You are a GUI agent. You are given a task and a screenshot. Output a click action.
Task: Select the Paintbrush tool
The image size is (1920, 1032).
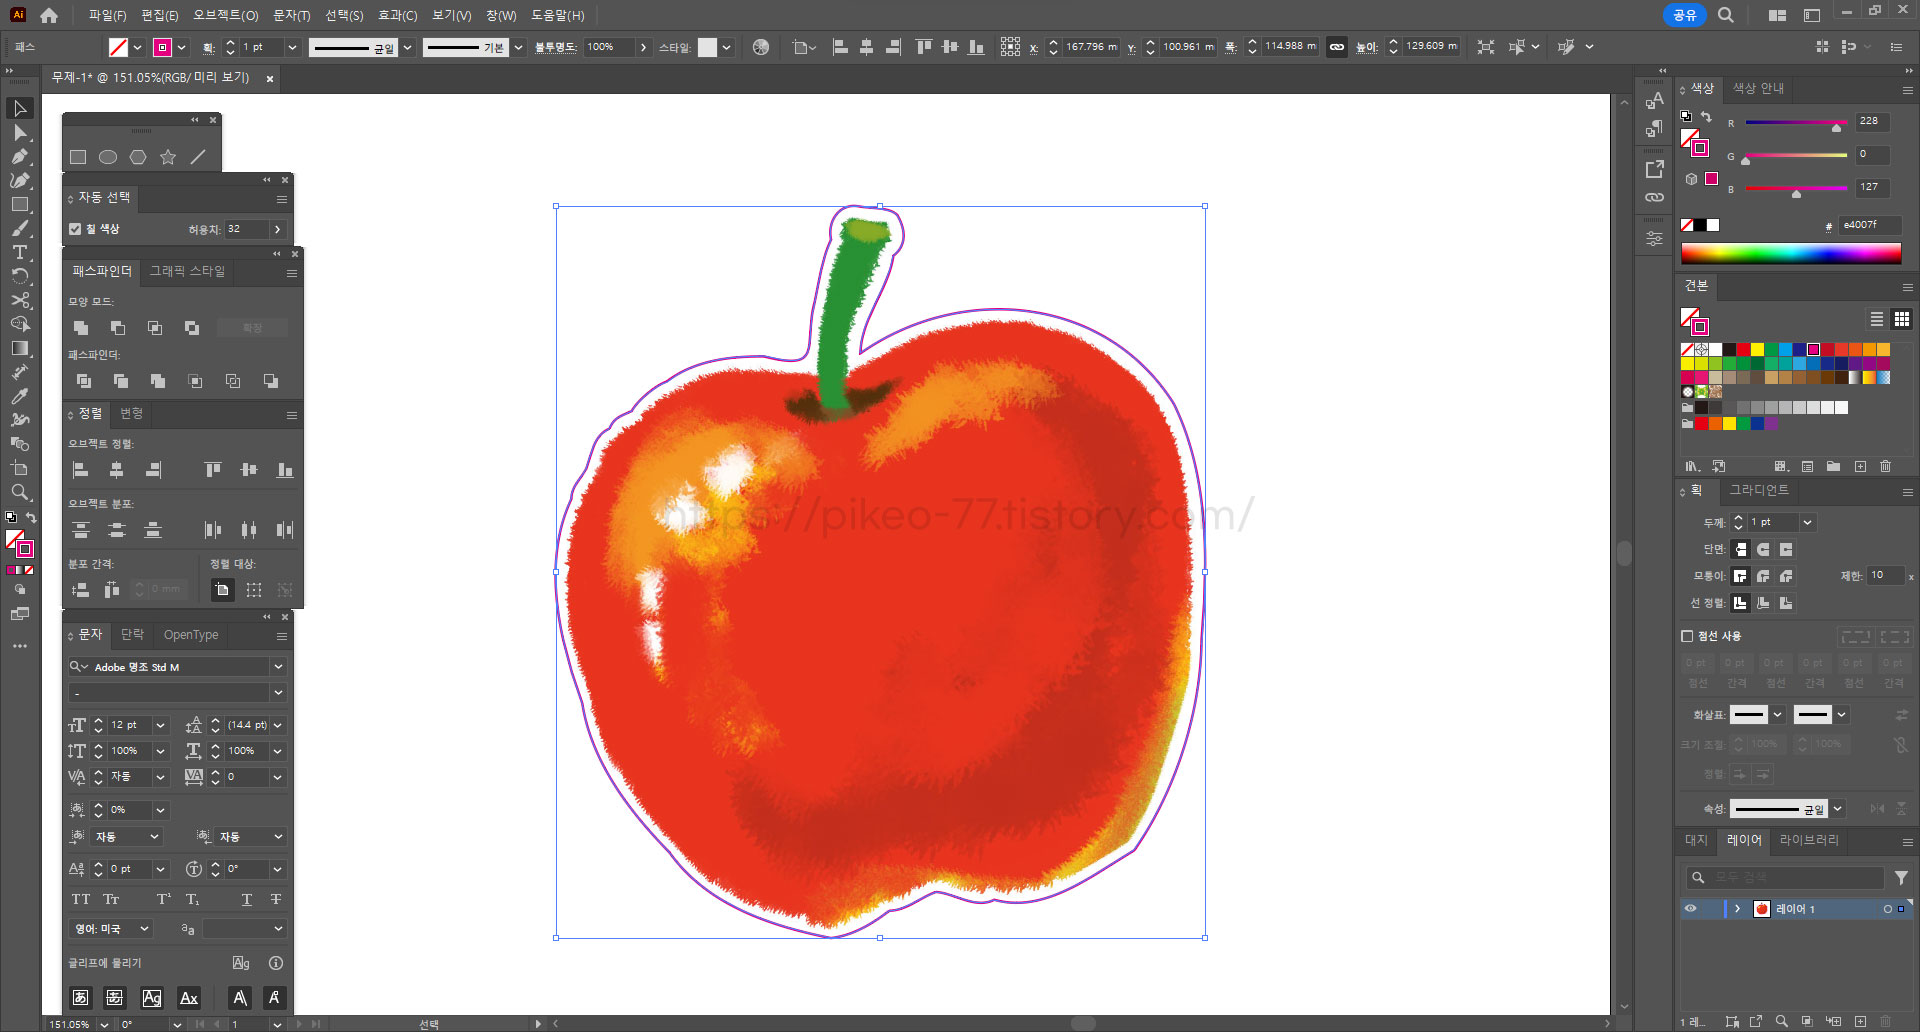[19, 228]
